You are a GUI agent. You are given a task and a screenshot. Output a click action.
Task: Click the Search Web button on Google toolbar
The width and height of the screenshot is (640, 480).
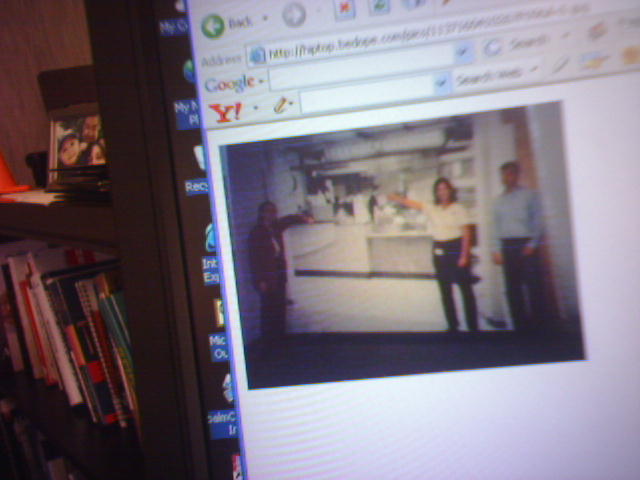pos(490,75)
